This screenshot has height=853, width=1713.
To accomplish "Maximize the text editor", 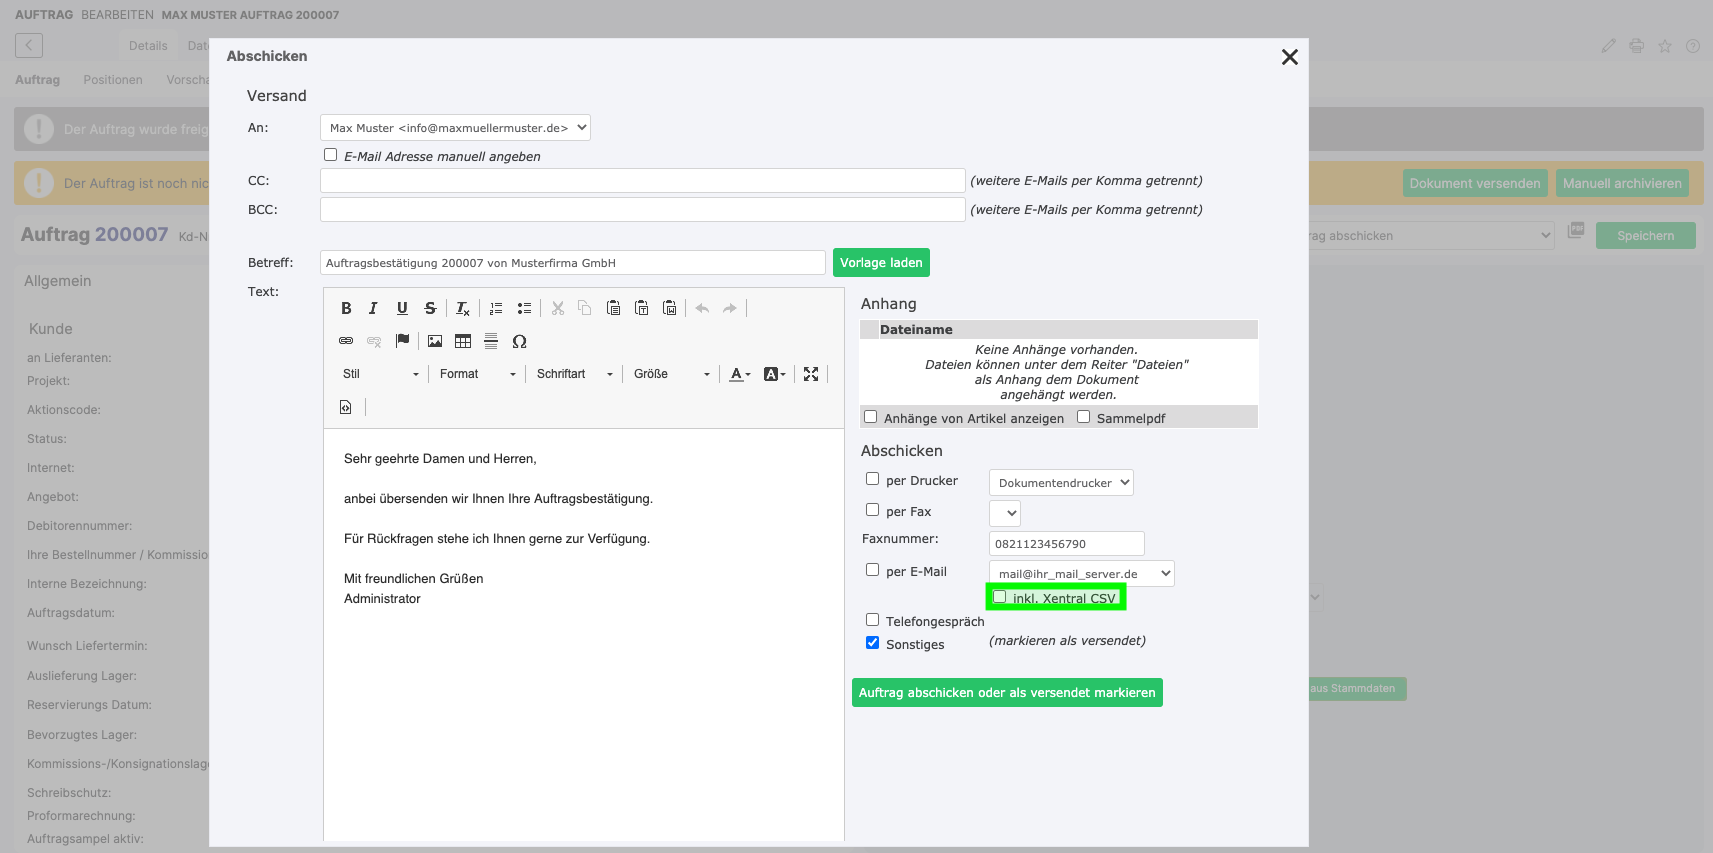I will click(x=811, y=374).
